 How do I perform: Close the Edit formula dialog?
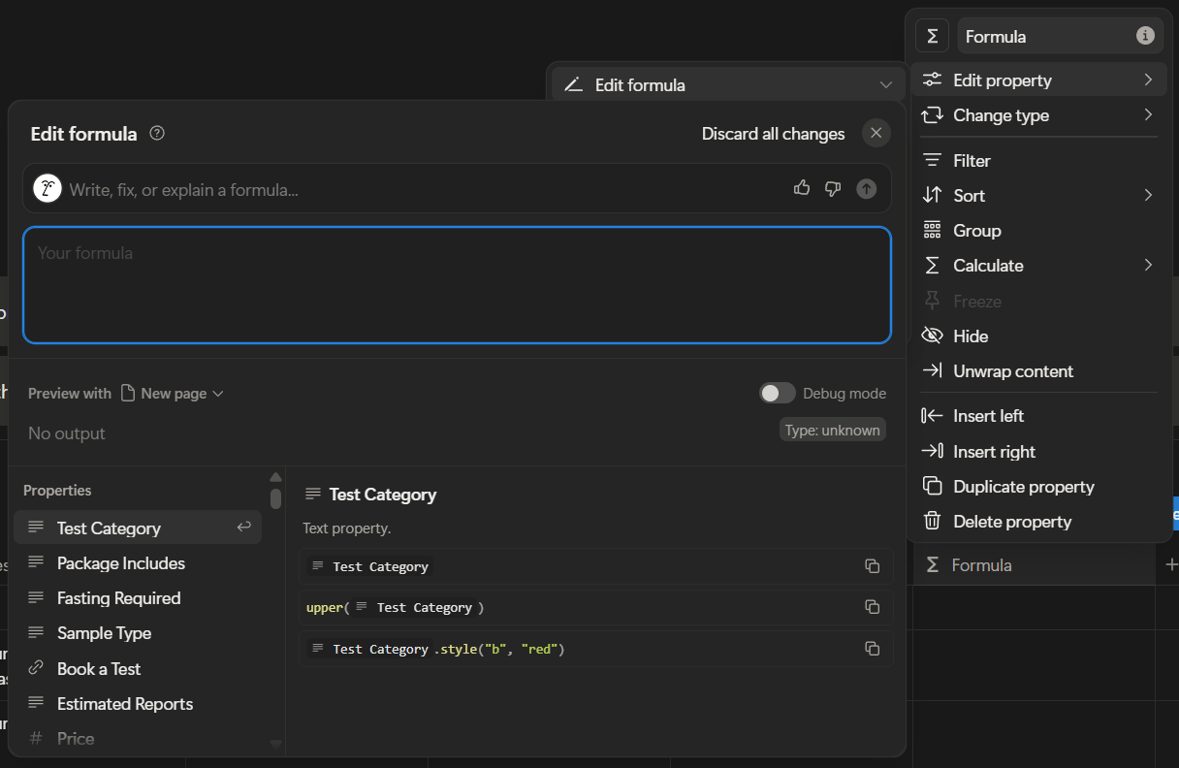click(876, 133)
